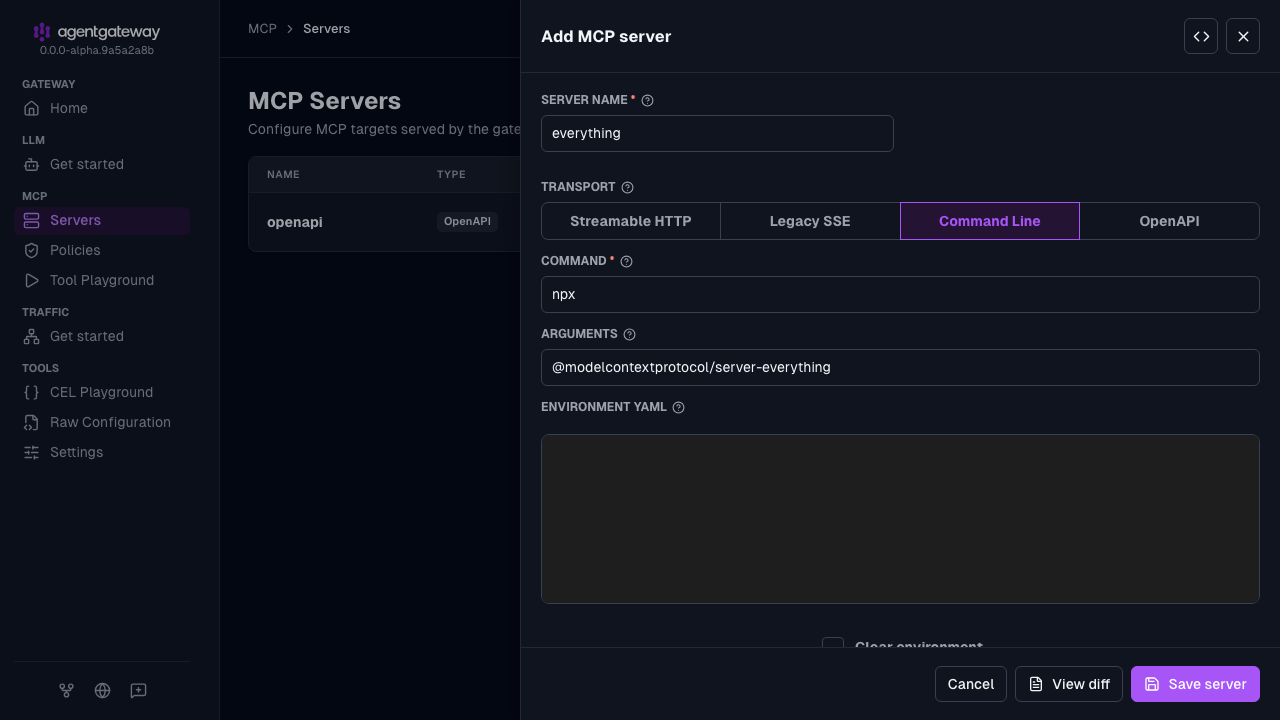Screen dimensions: 1280x720
Task: Click the Tool Playground play icon
Action: click(x=31, y=280)
